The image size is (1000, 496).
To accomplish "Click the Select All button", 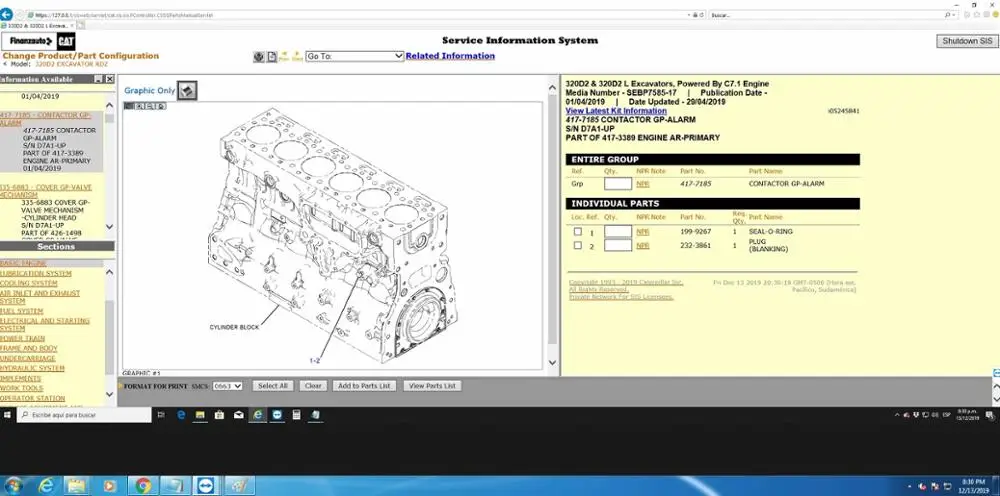I will (x=273, y=386).
